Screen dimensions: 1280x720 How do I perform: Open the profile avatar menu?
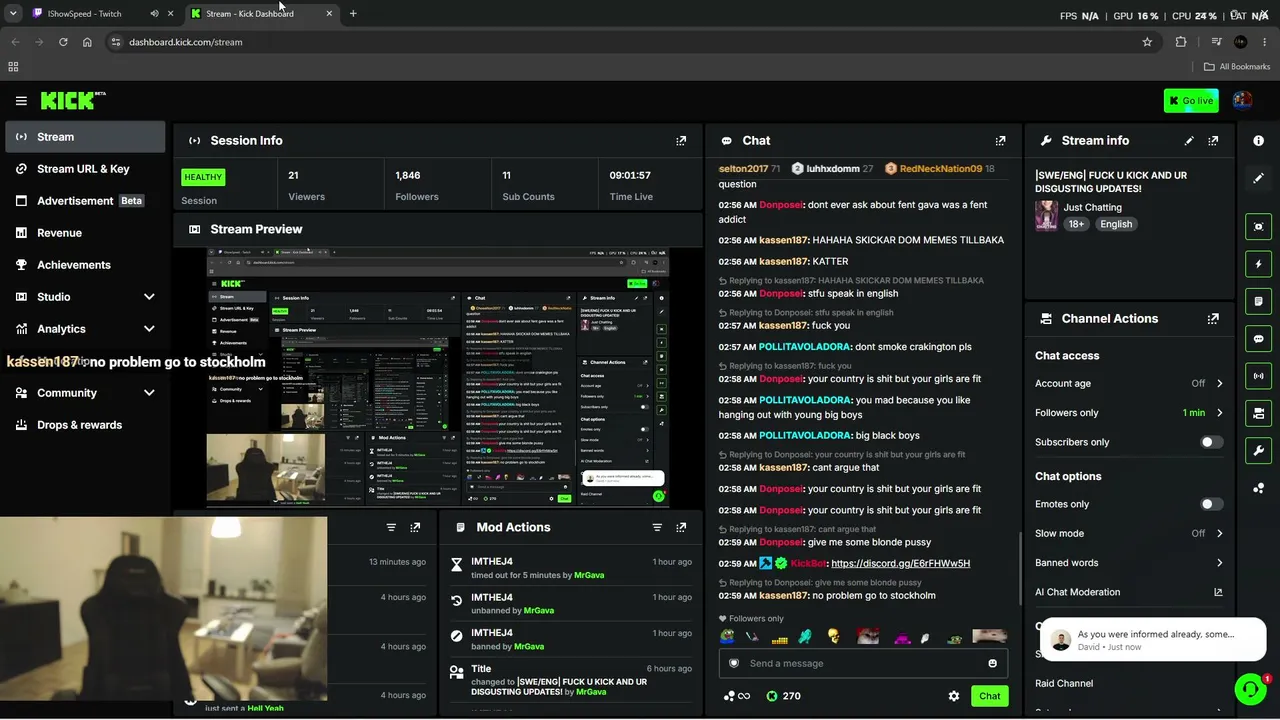coord(1242,101)
